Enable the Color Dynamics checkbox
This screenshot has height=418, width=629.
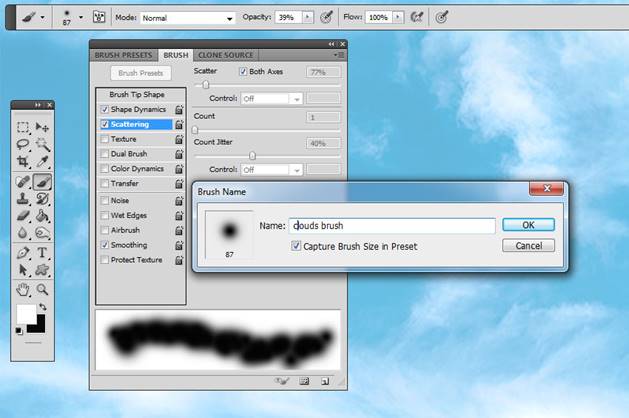104,169
